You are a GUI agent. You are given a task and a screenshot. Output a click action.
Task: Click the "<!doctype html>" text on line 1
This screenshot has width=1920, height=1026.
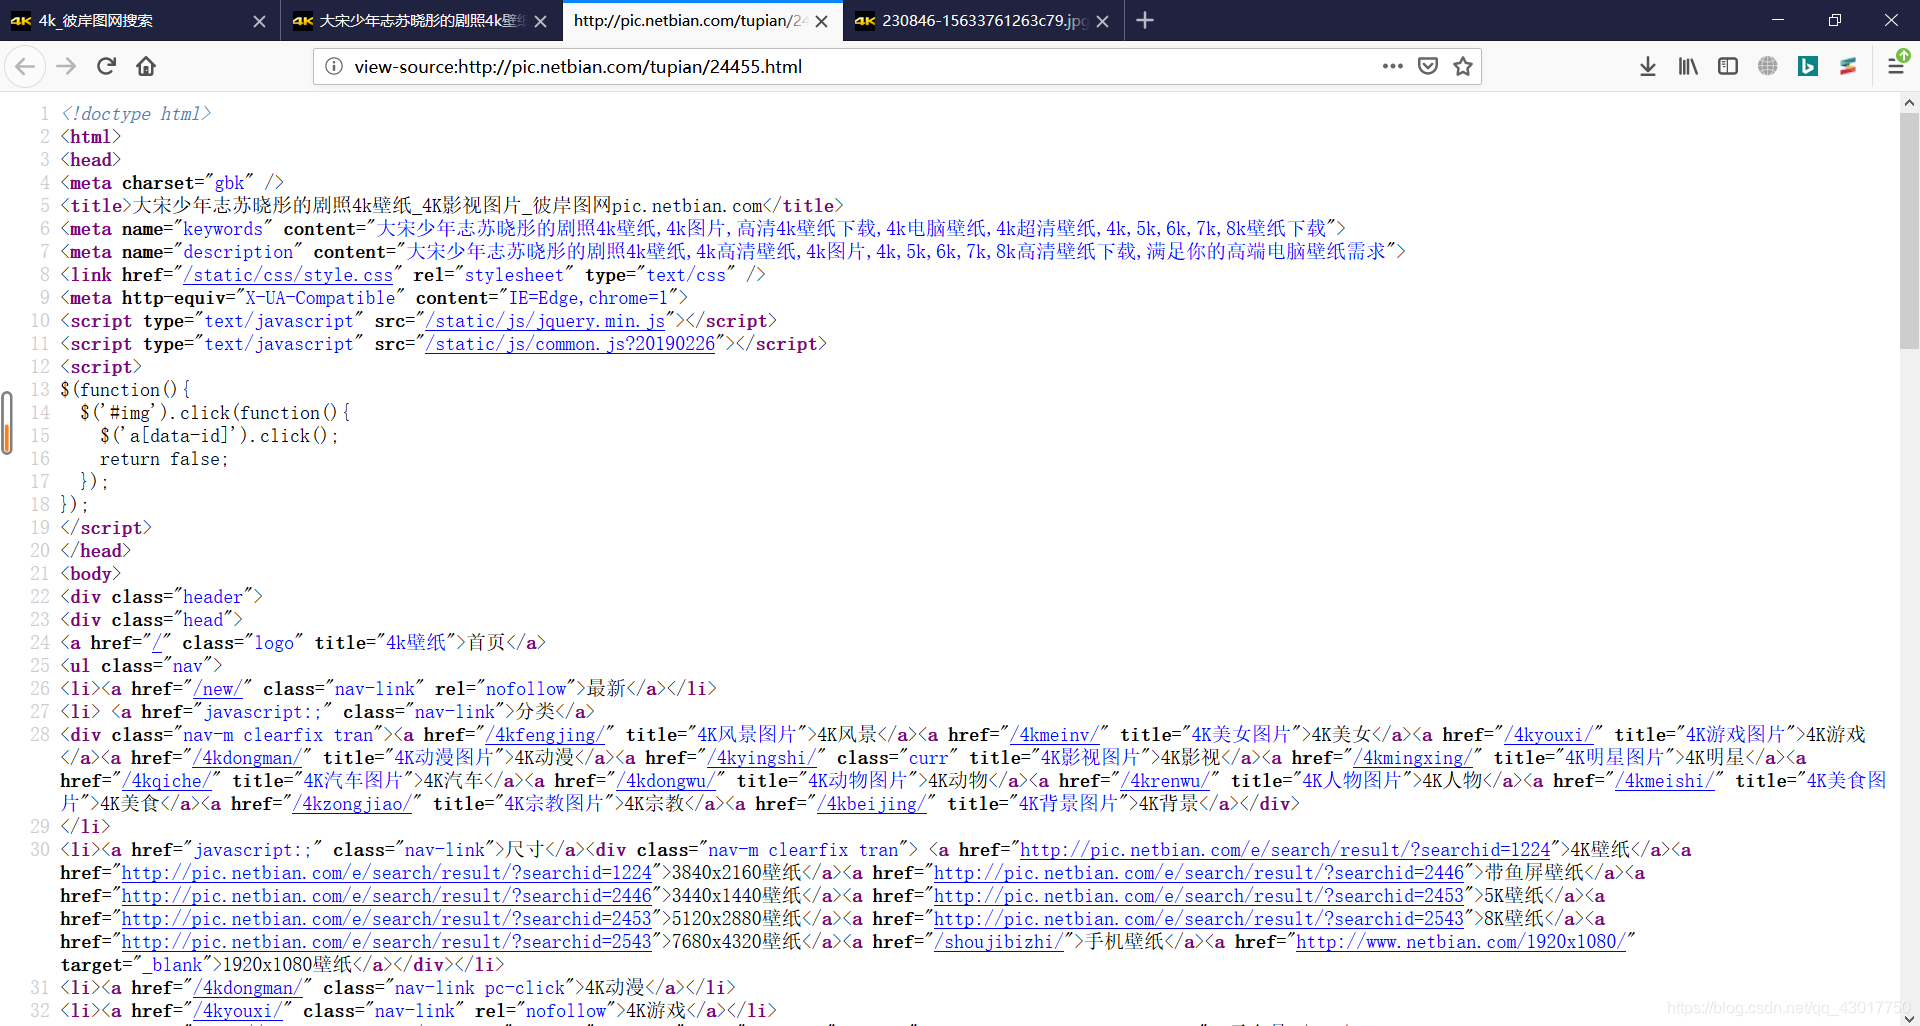(136, 114)
